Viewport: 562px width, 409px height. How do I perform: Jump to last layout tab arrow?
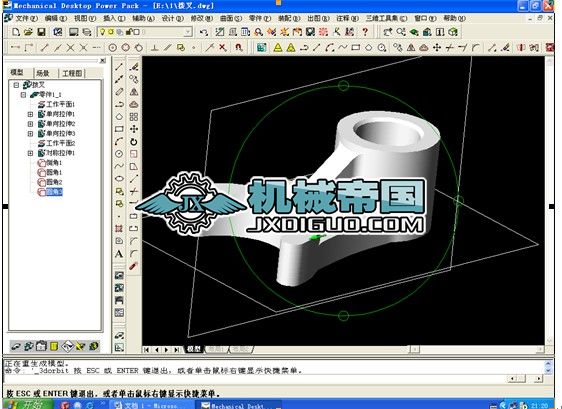click(x=177, y=349)
